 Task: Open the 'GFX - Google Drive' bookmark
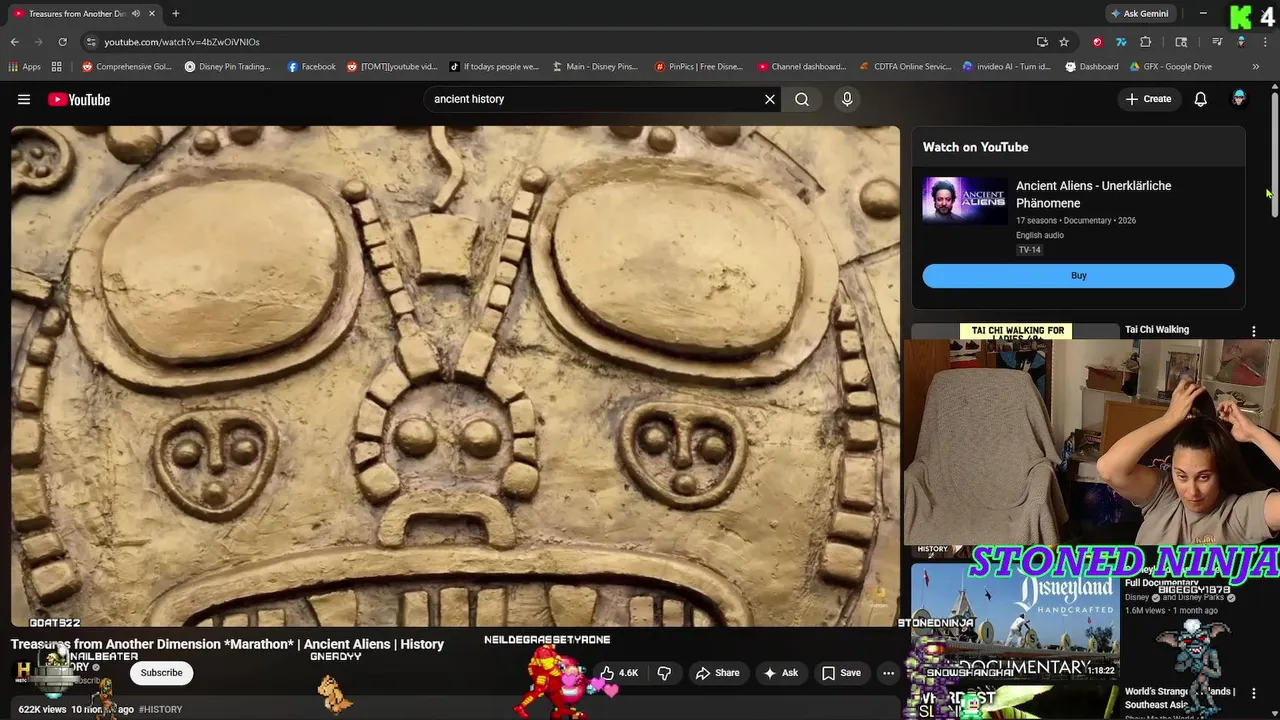pos(1171,67)
